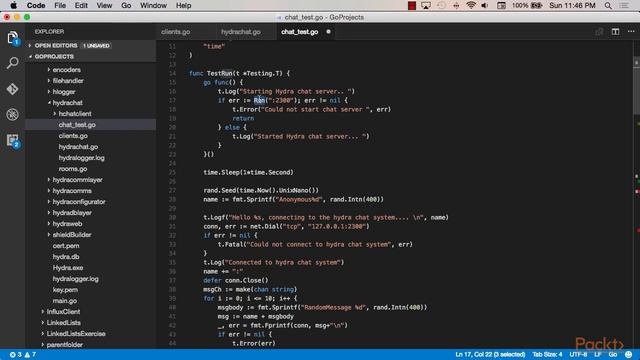Click the AirPlay display icon in menu bar

pyautogui.click(x=426, y=6)
